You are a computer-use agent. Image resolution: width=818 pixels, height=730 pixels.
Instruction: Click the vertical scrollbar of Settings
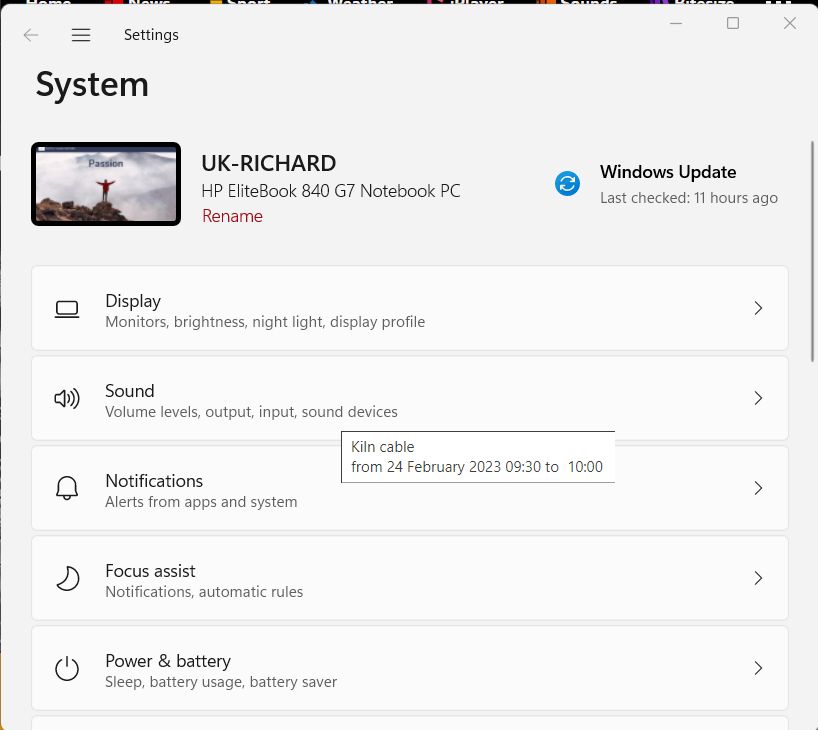pyautogui.click(x=812, y=251)
